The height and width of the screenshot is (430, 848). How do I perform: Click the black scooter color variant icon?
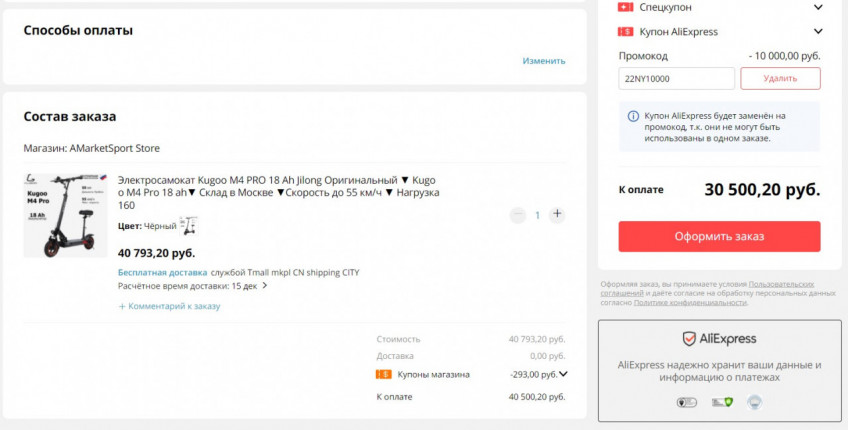[x=188, y=226]
